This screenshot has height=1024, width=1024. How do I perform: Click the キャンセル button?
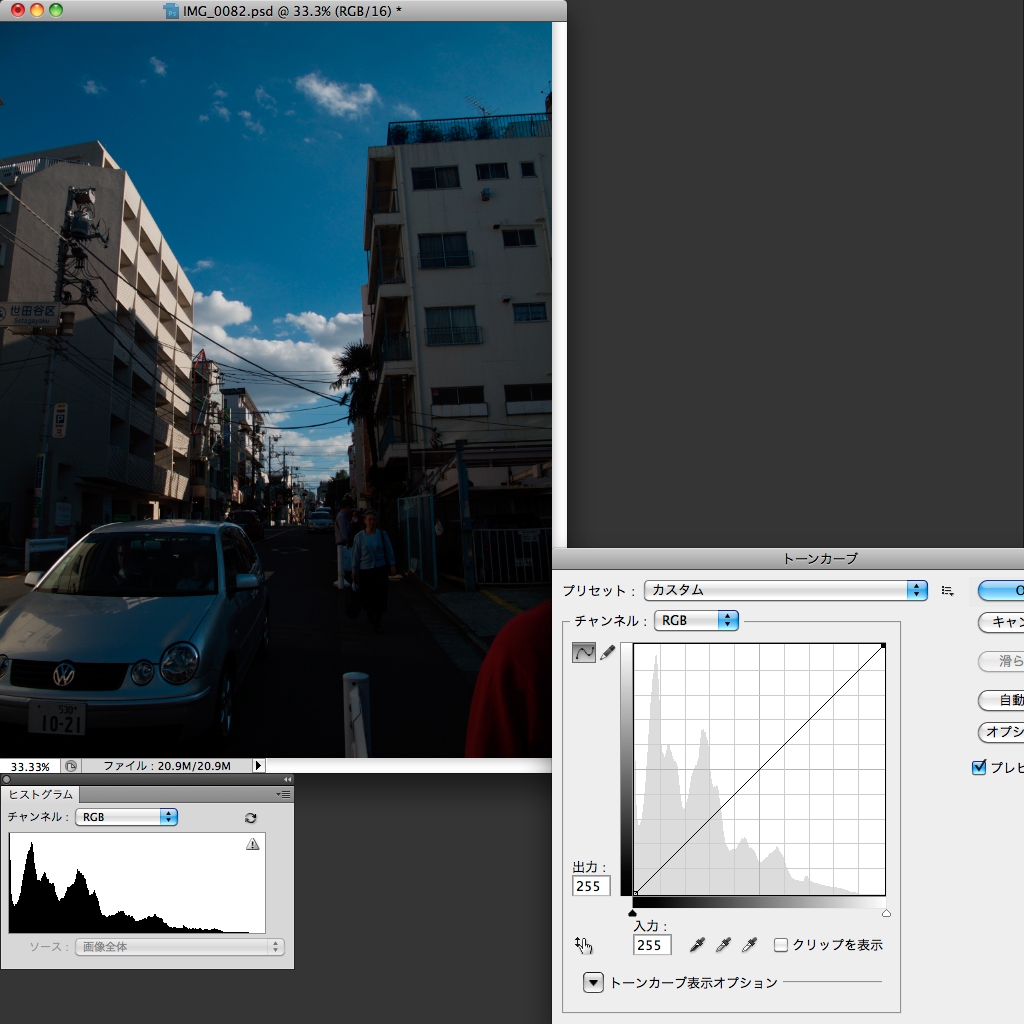click(x=1003, y=623)
